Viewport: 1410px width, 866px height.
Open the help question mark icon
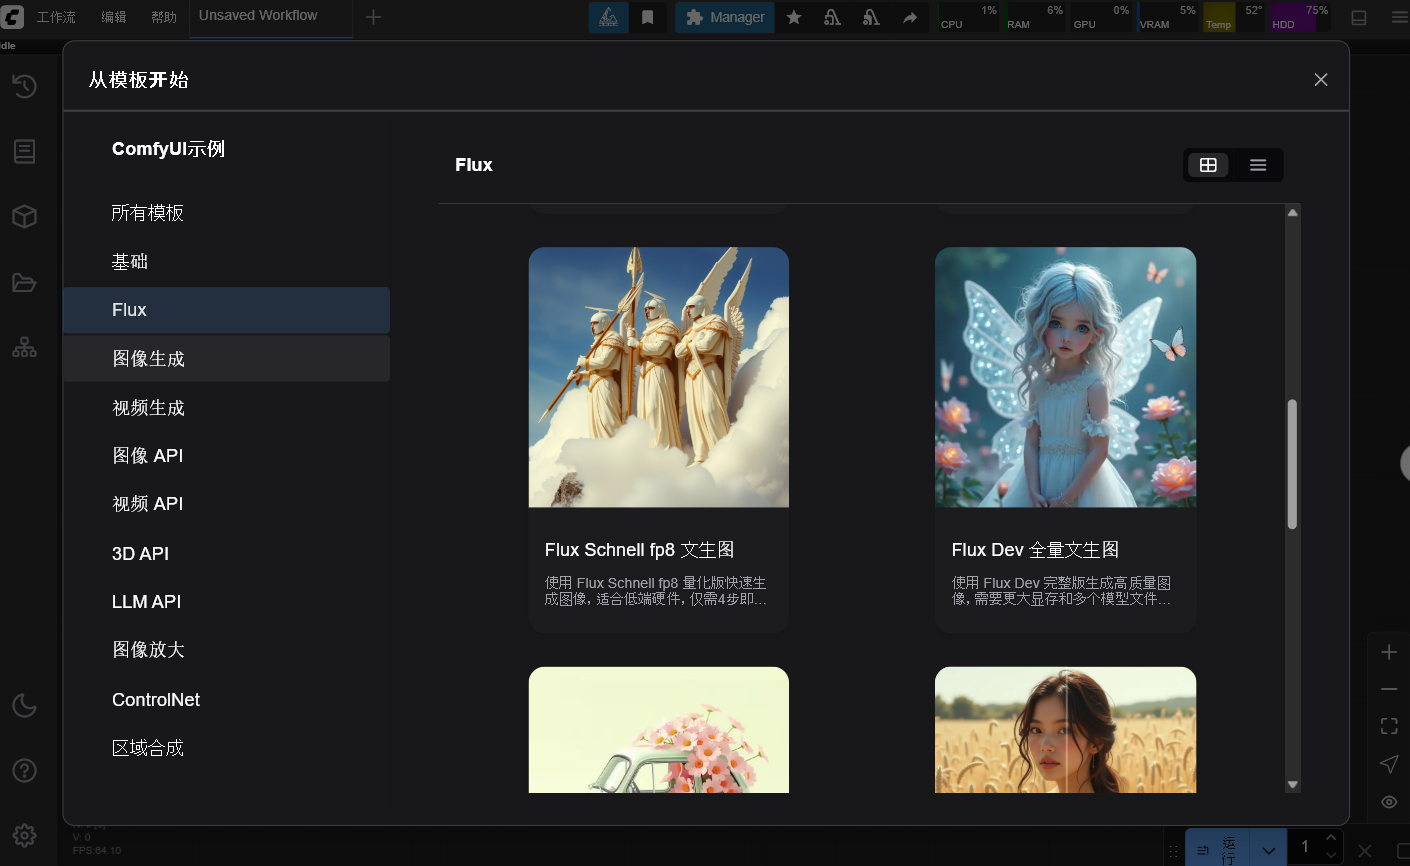coord(25,771)
